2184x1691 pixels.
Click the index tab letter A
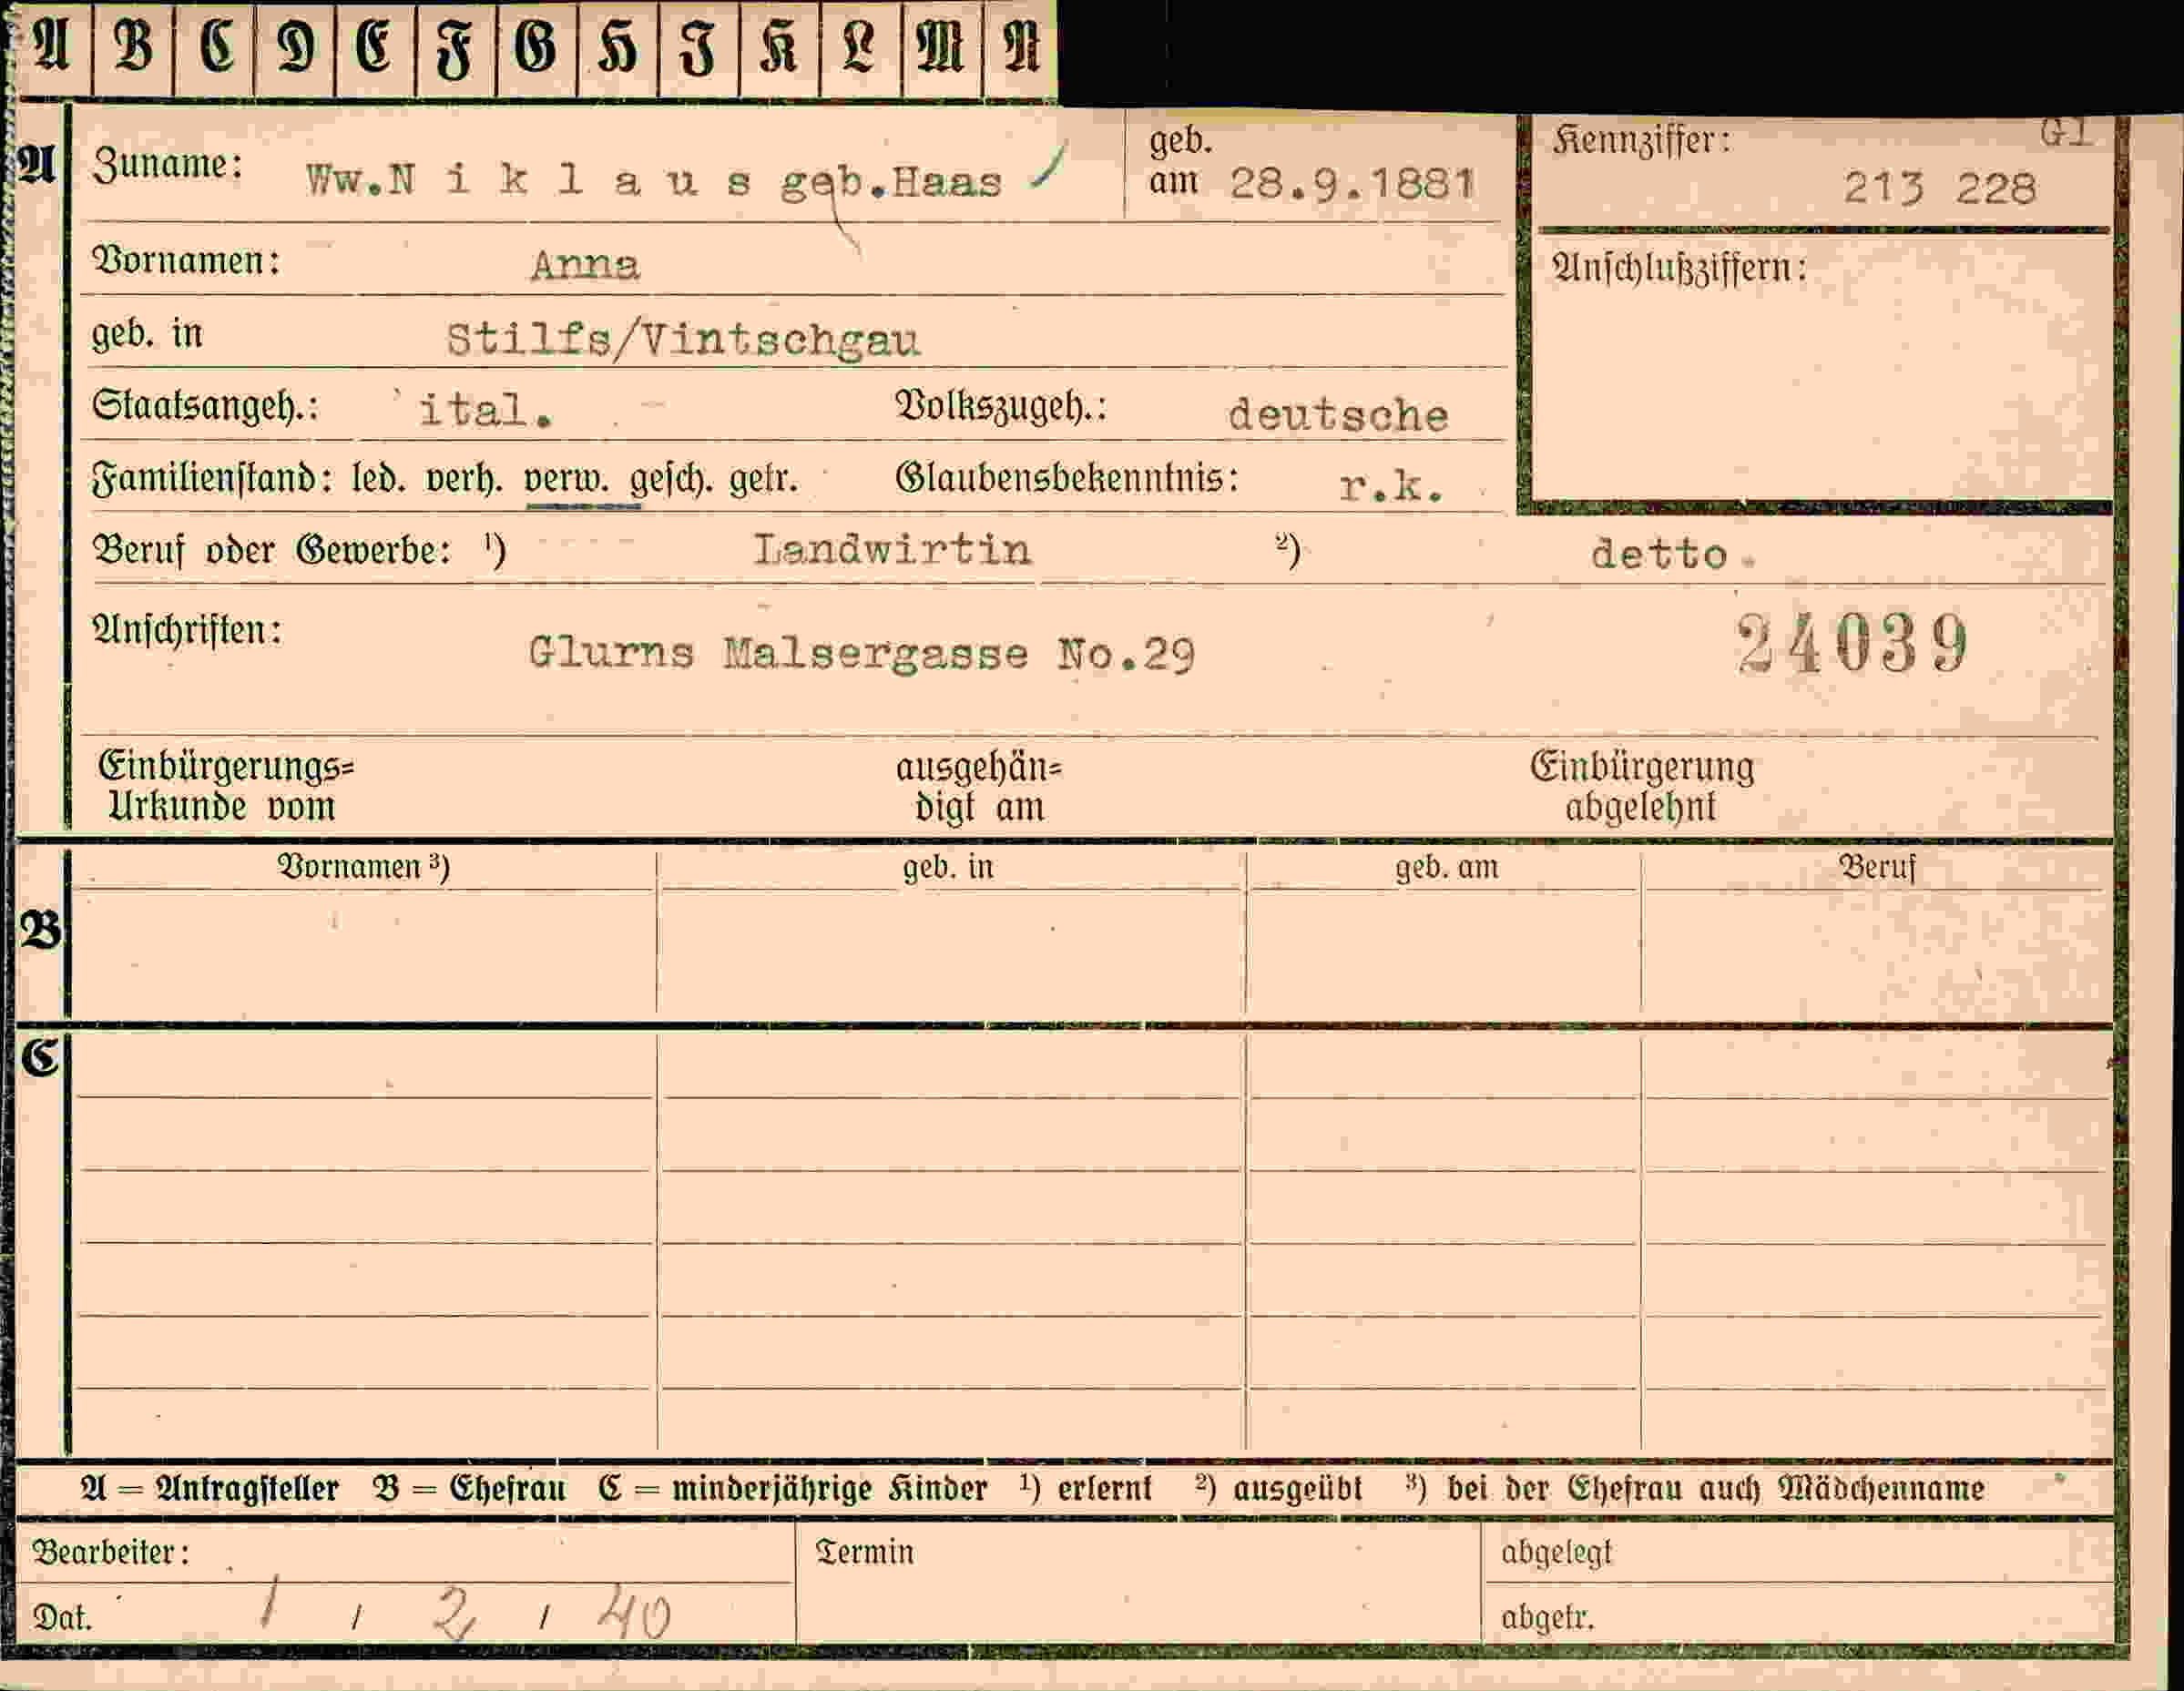tap(52, 47)
